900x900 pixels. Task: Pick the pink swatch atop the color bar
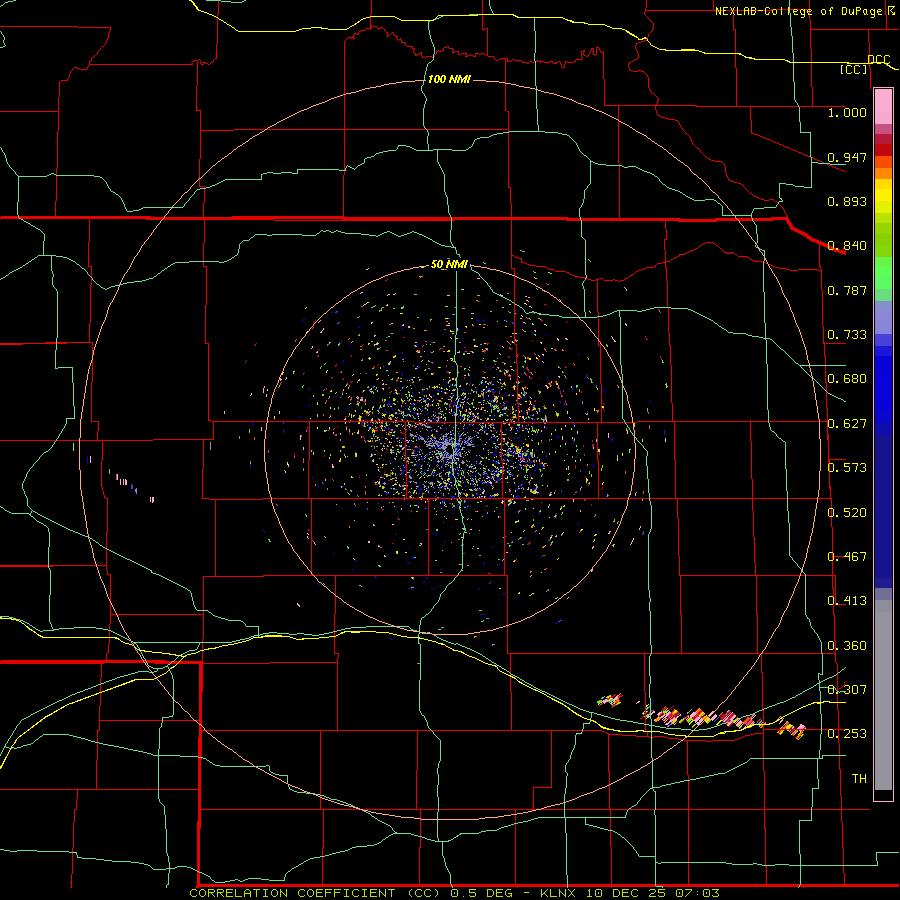coord(883,107)
